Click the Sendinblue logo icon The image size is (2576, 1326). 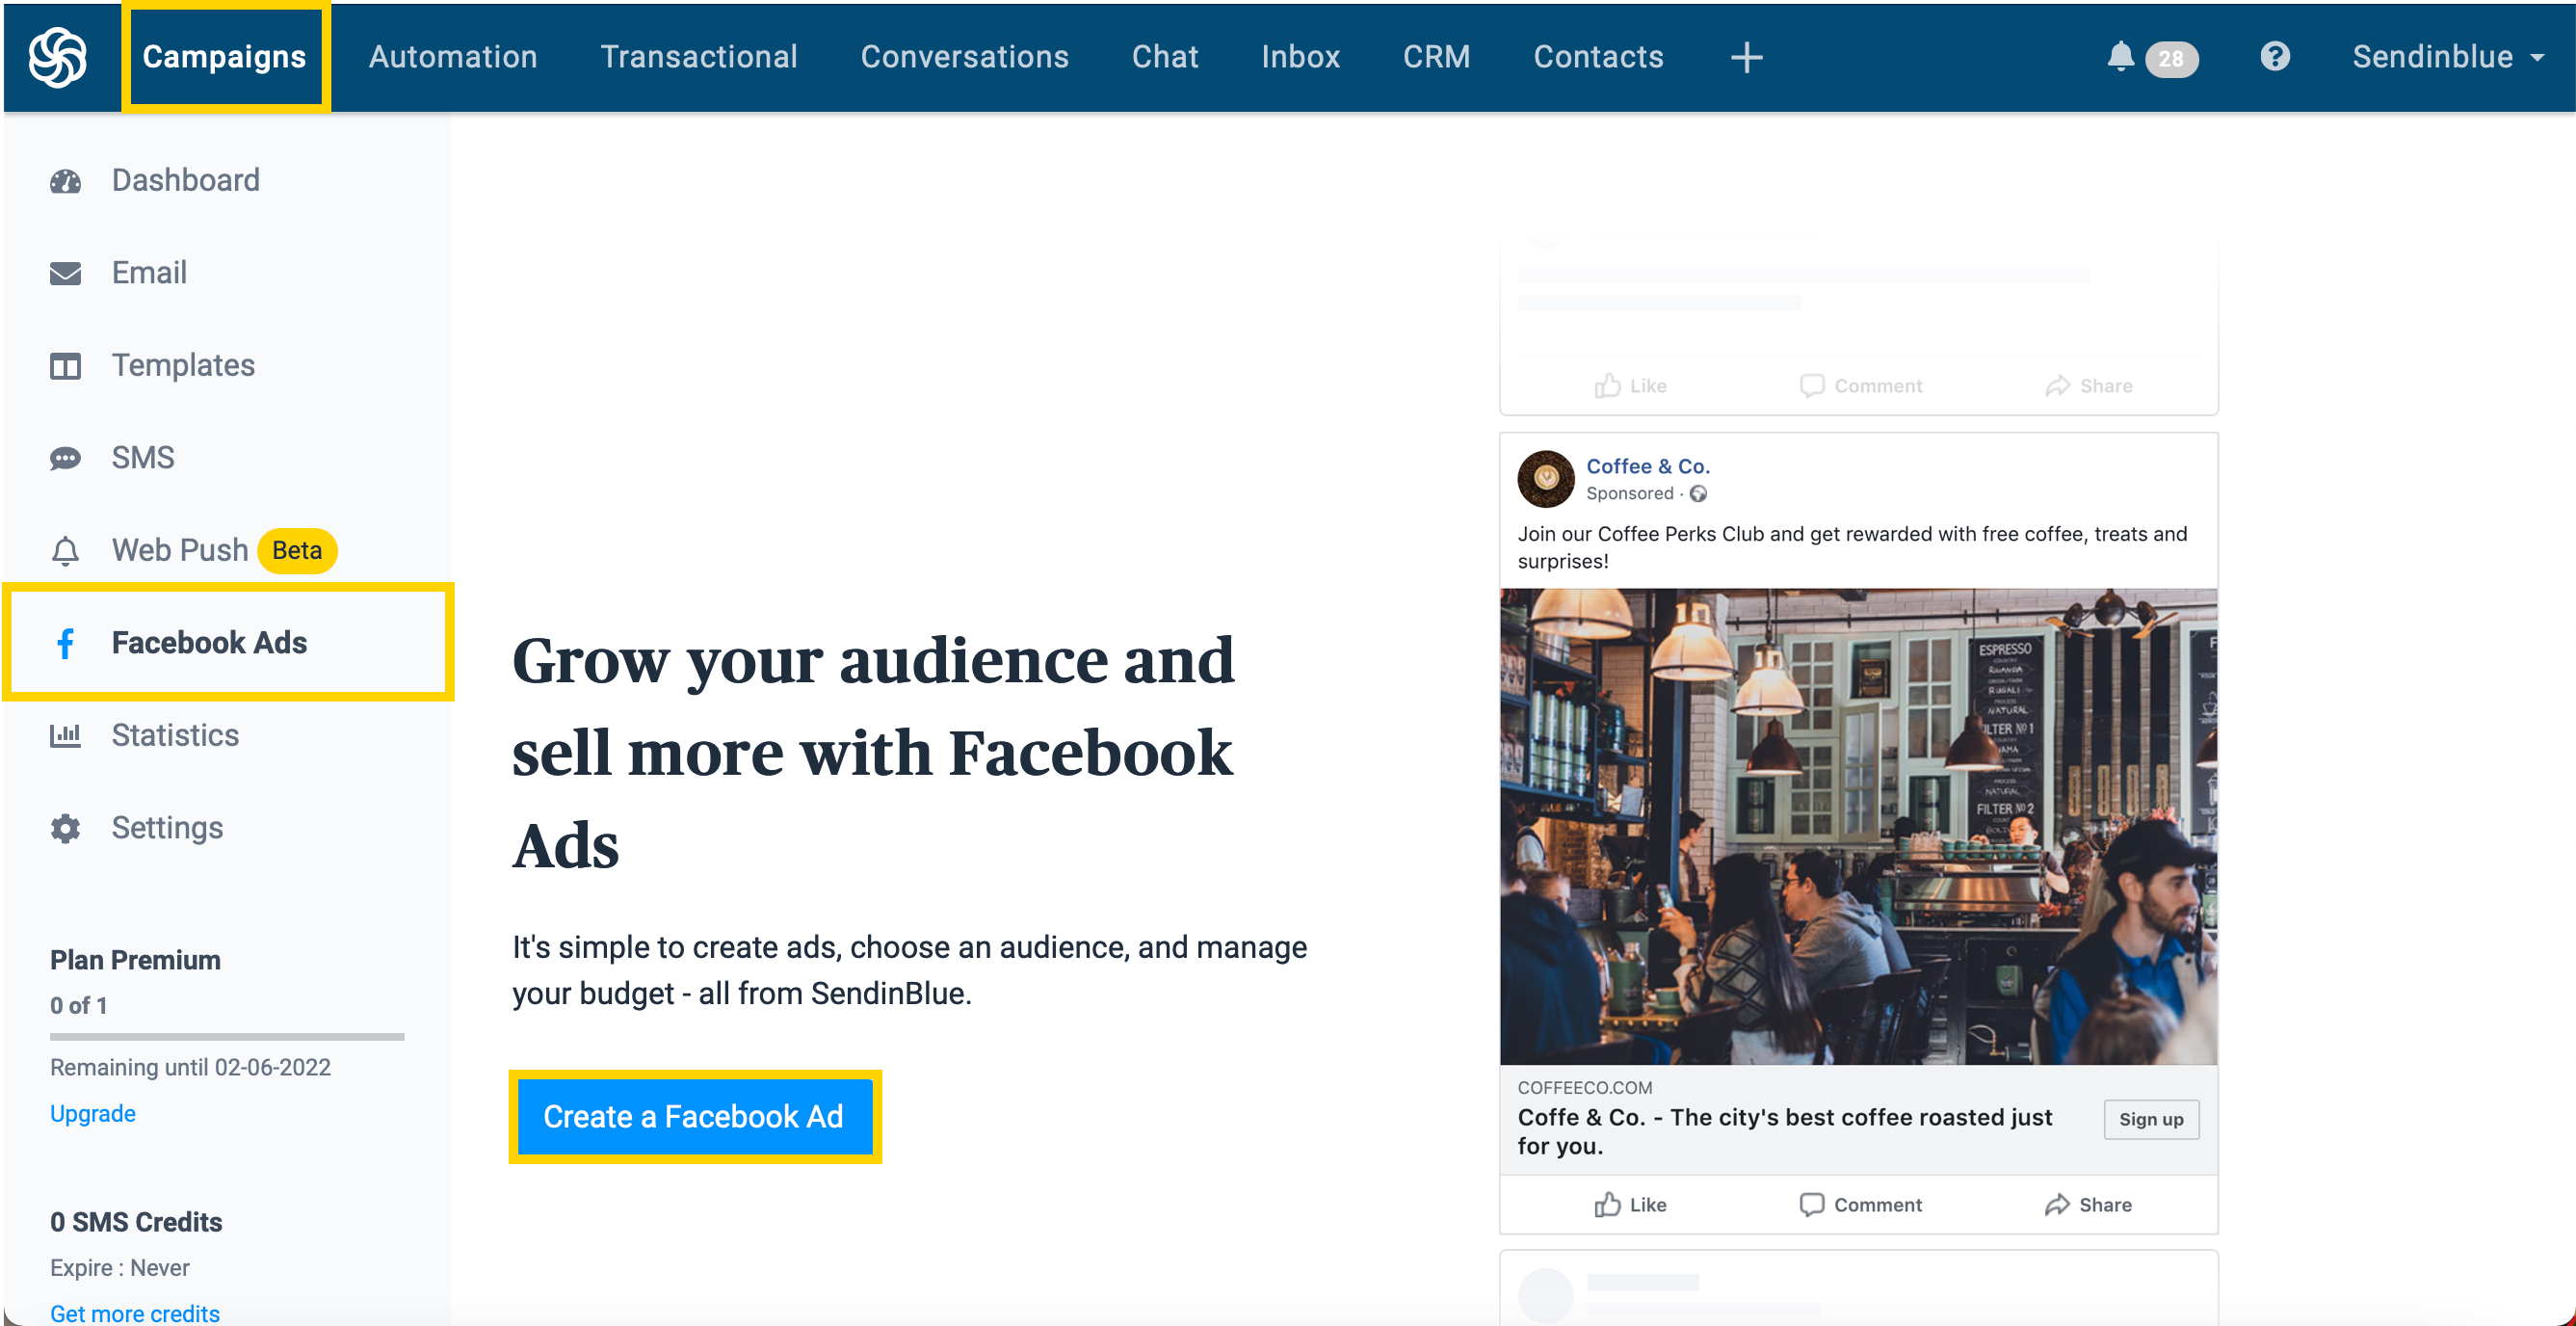[x=58, y=57]
